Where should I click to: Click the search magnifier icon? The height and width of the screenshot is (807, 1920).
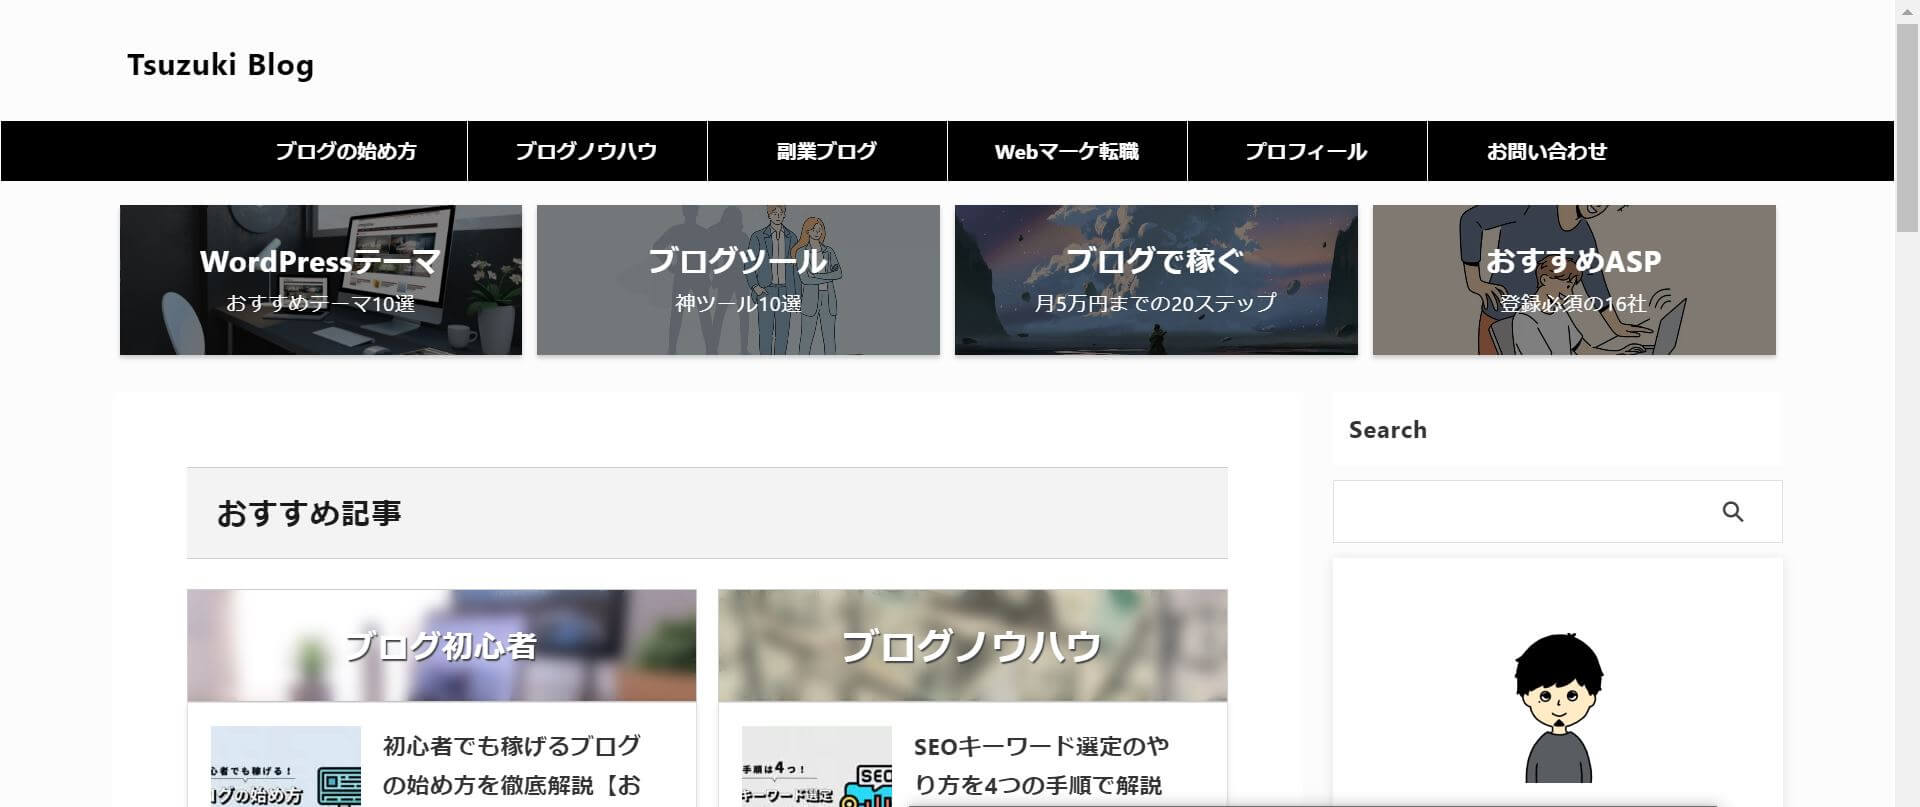pyautogui.click(x=1732, y=512)
